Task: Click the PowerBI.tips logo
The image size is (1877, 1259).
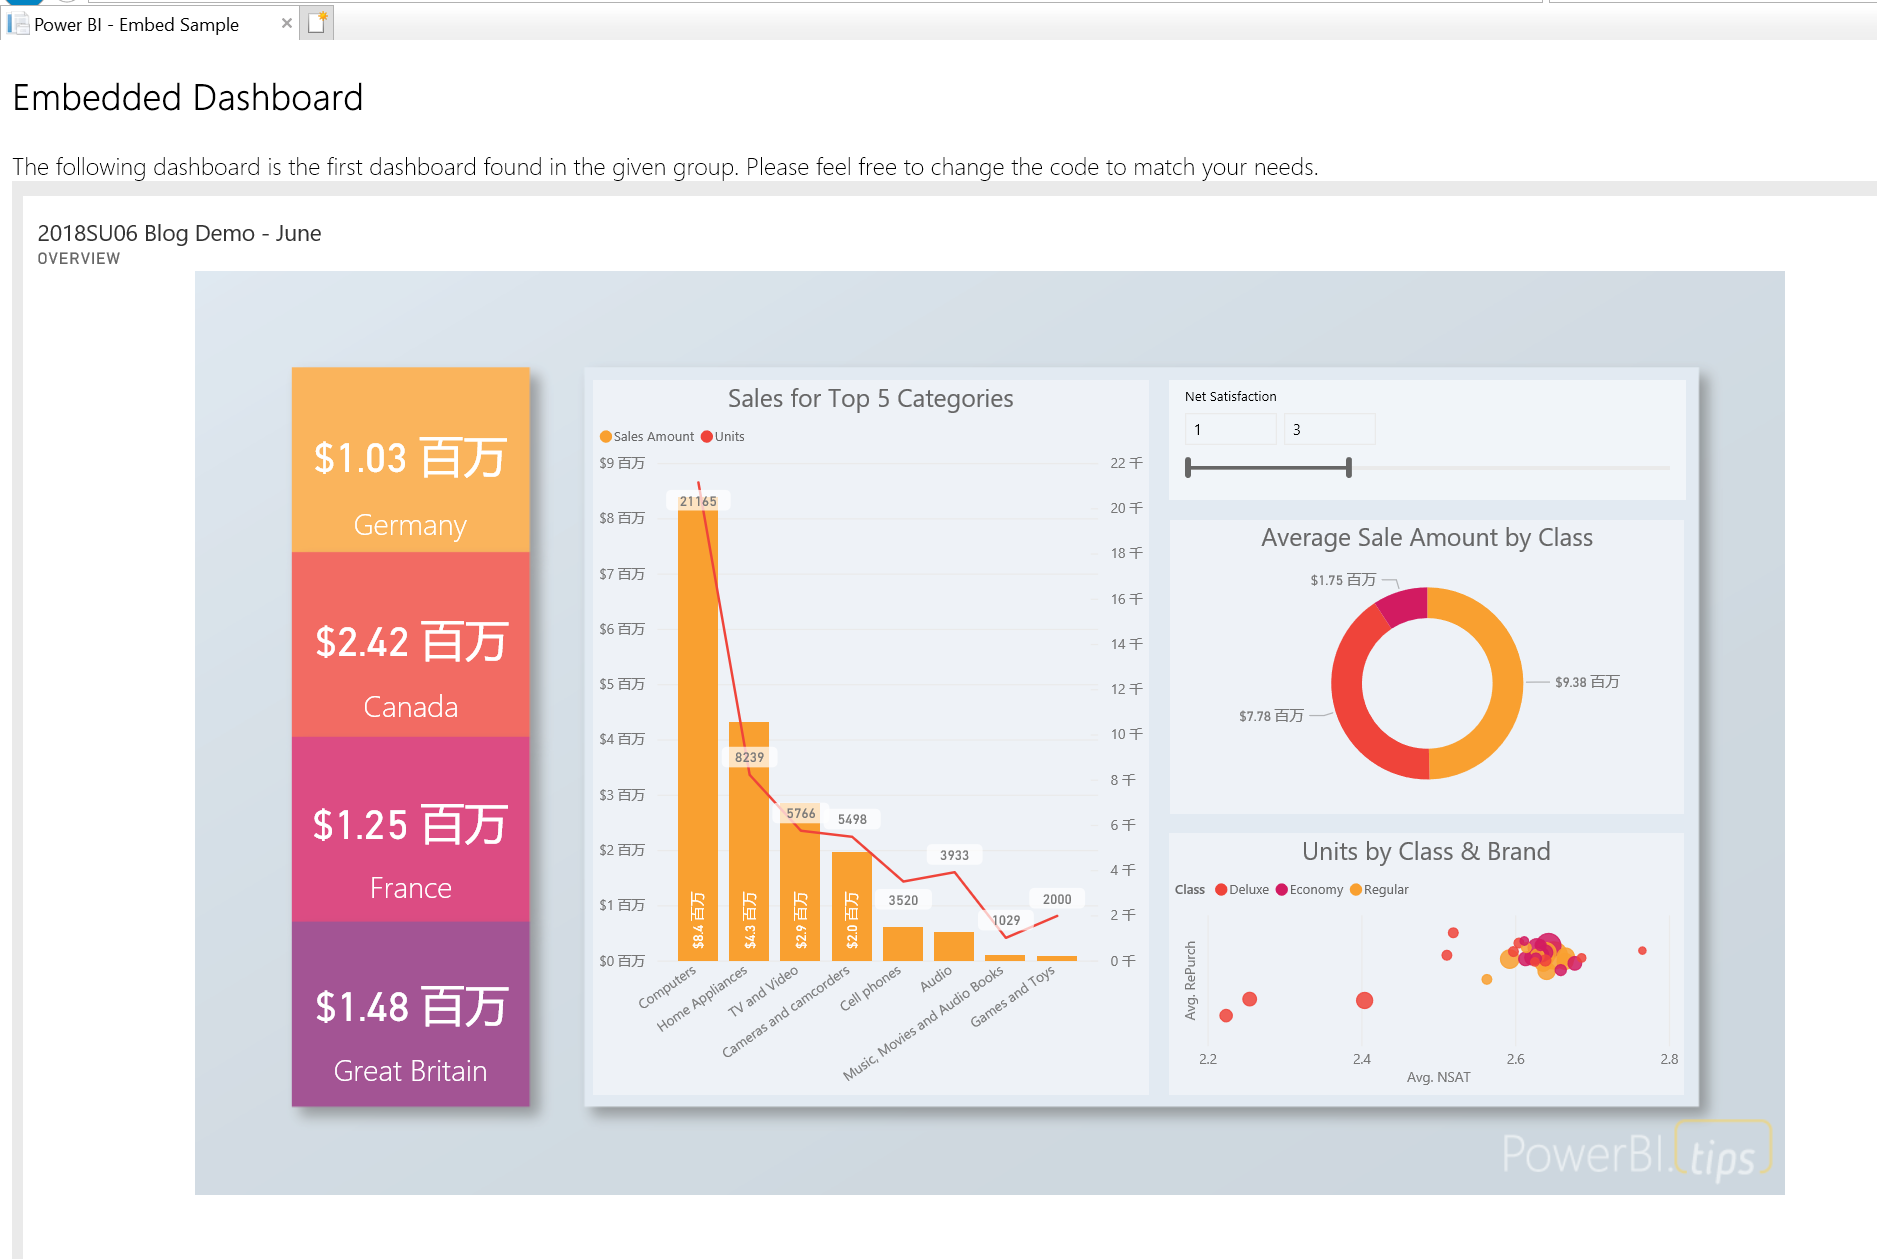Action: click(1635, 1153)
